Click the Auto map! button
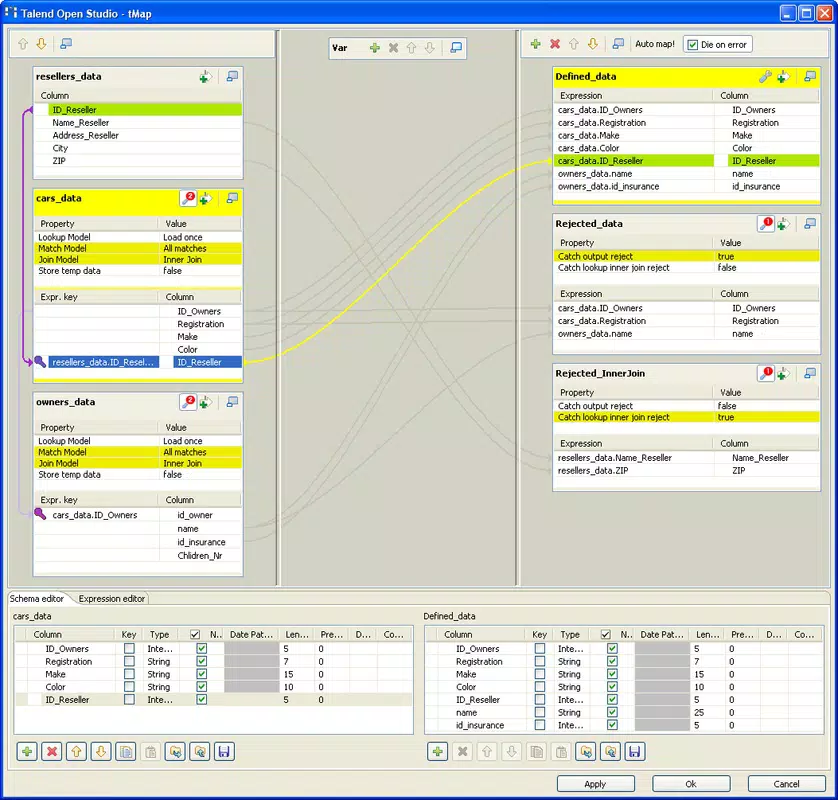Screen dimensions: 838x800 655,44
